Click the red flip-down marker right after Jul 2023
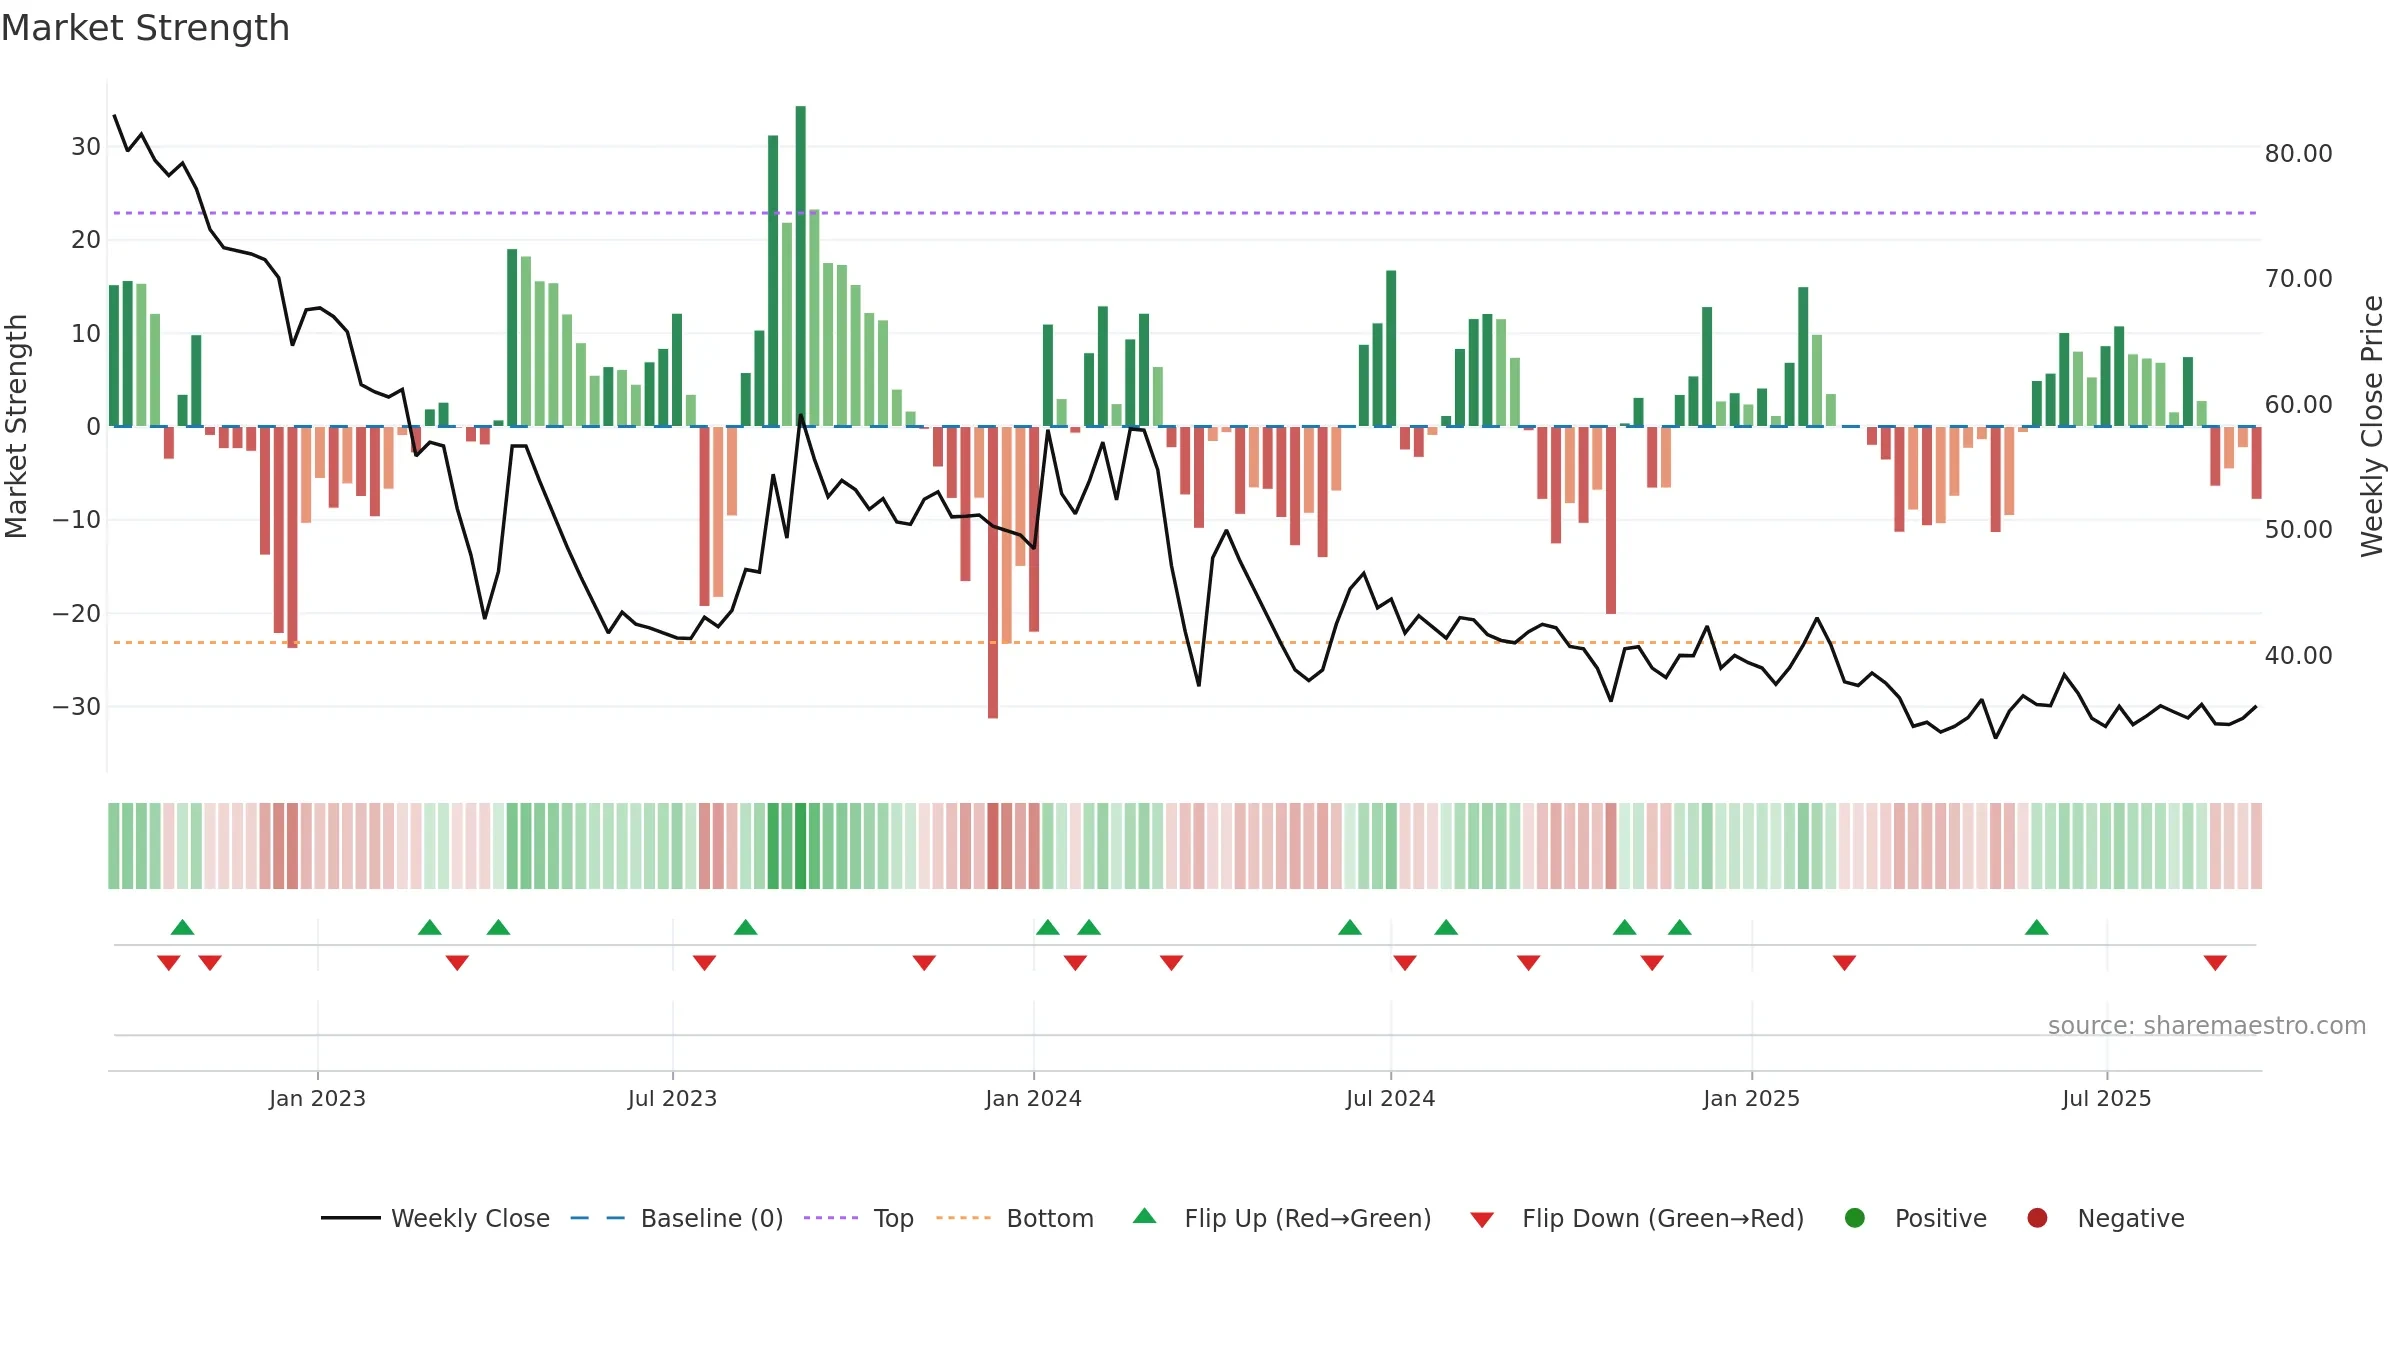This screenshot has width=2400, height=1350. pos(704,962)
